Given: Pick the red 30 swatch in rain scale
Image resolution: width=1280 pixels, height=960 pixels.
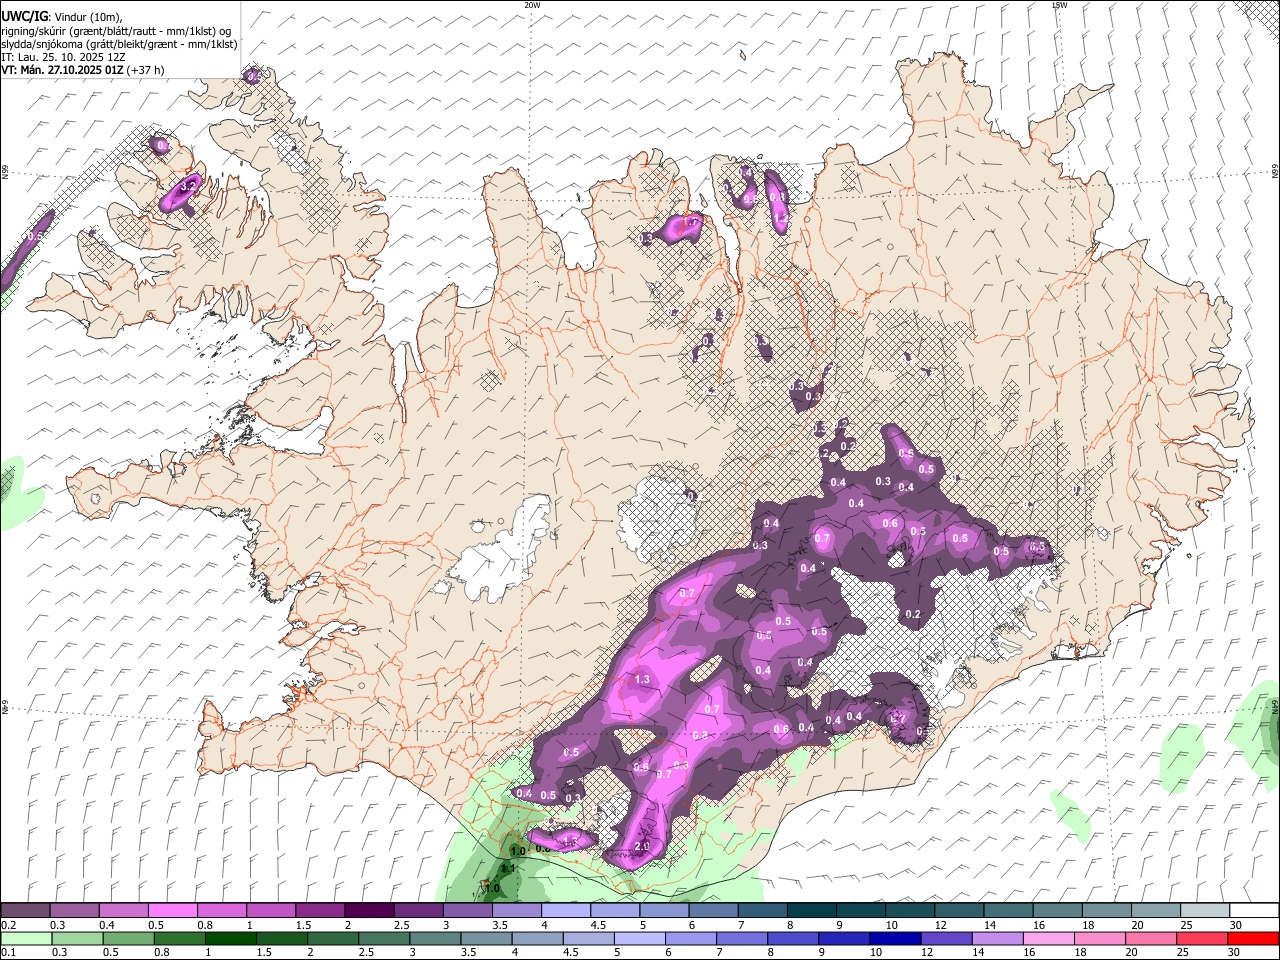Looking at the screenshot, I should pyautogui.click(x=1253, y=938).
